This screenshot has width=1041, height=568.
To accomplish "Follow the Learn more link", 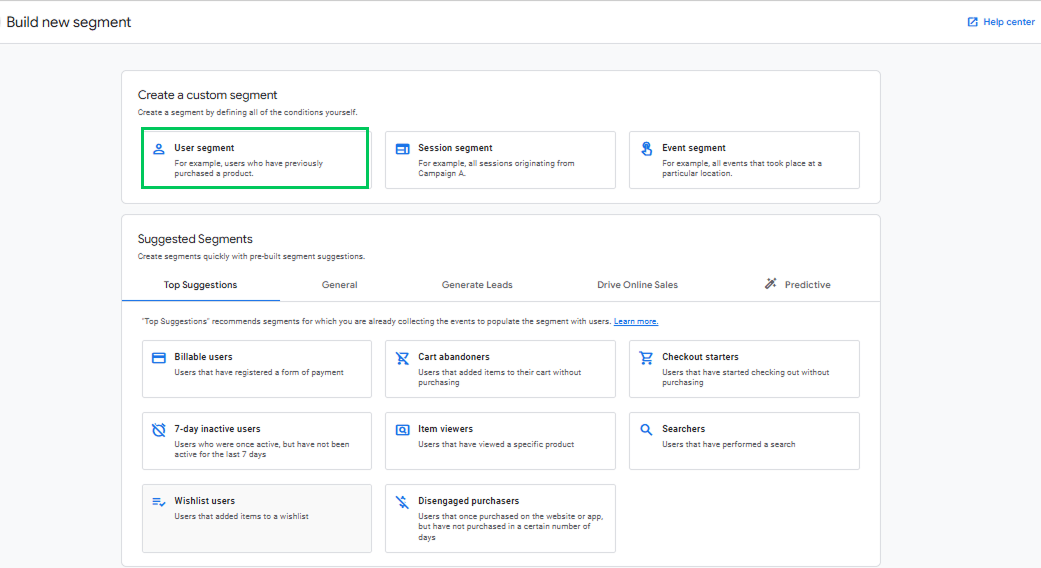I will 636,321.
